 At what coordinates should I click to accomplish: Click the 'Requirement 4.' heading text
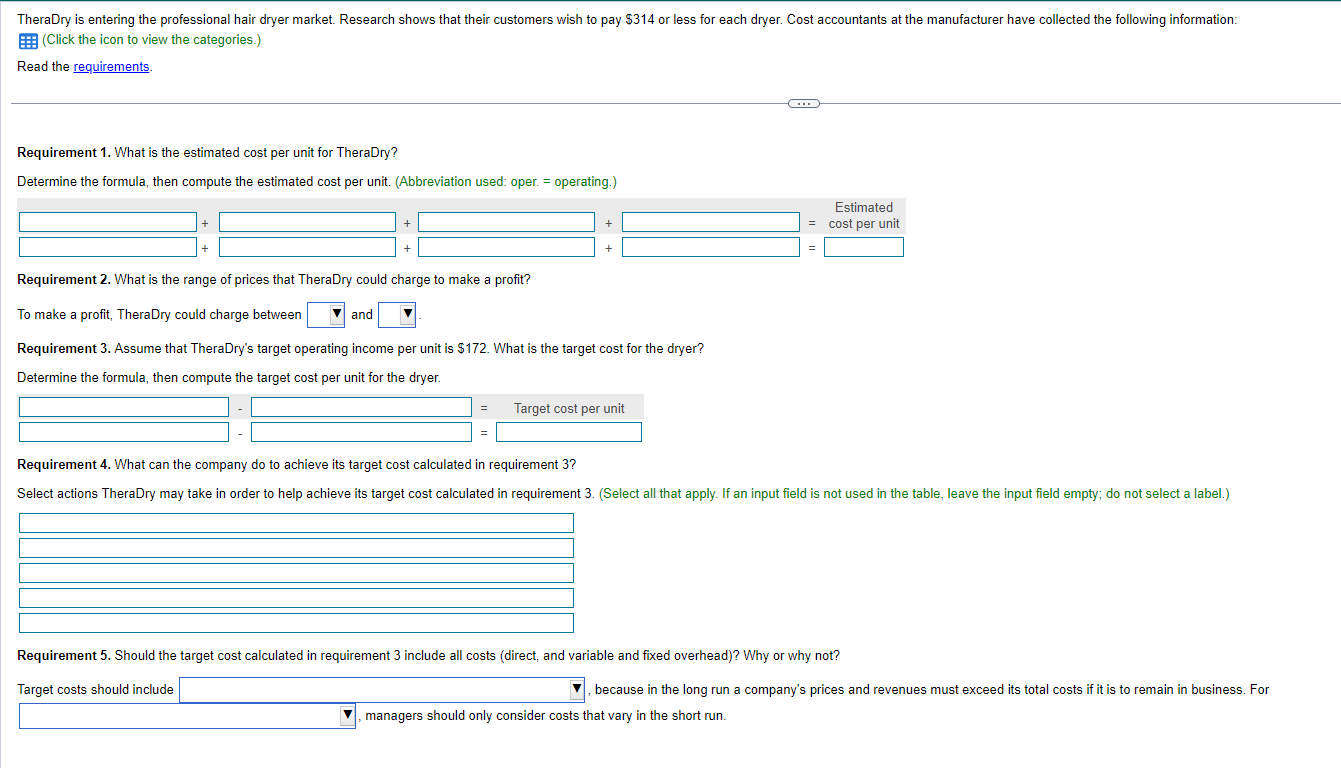pos(64,465)
